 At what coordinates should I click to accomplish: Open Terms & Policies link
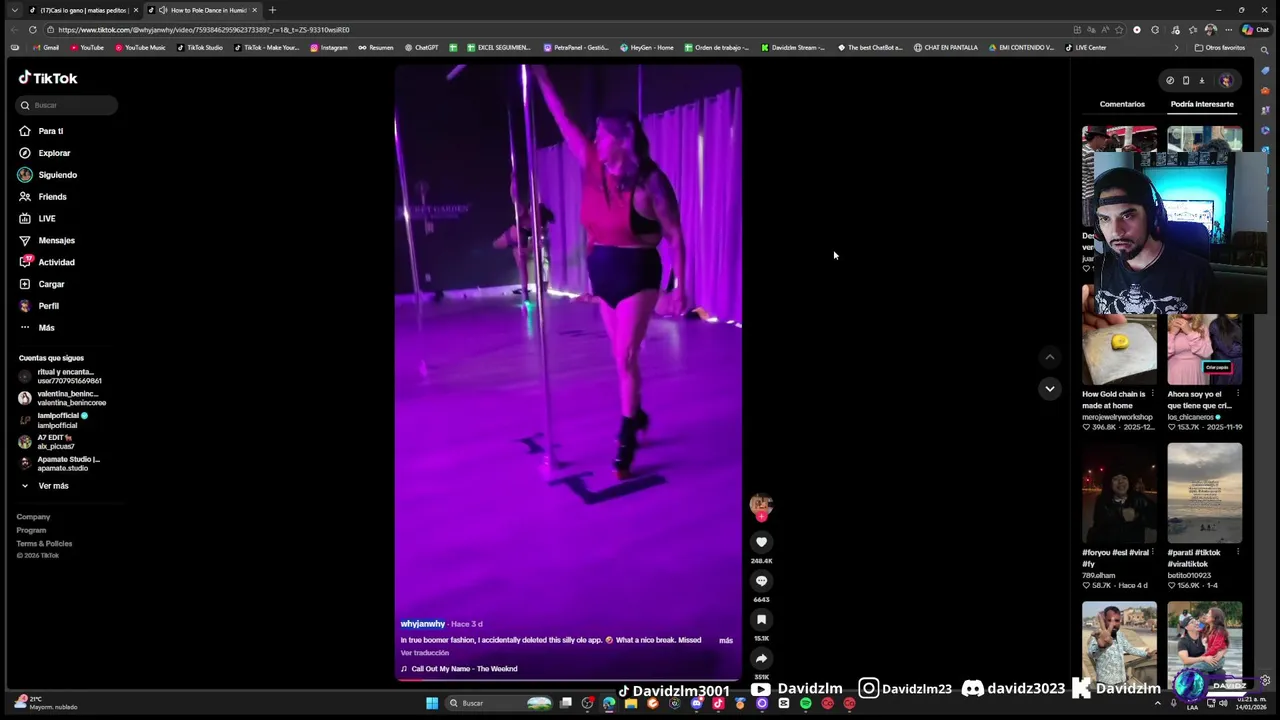[44, 543]
